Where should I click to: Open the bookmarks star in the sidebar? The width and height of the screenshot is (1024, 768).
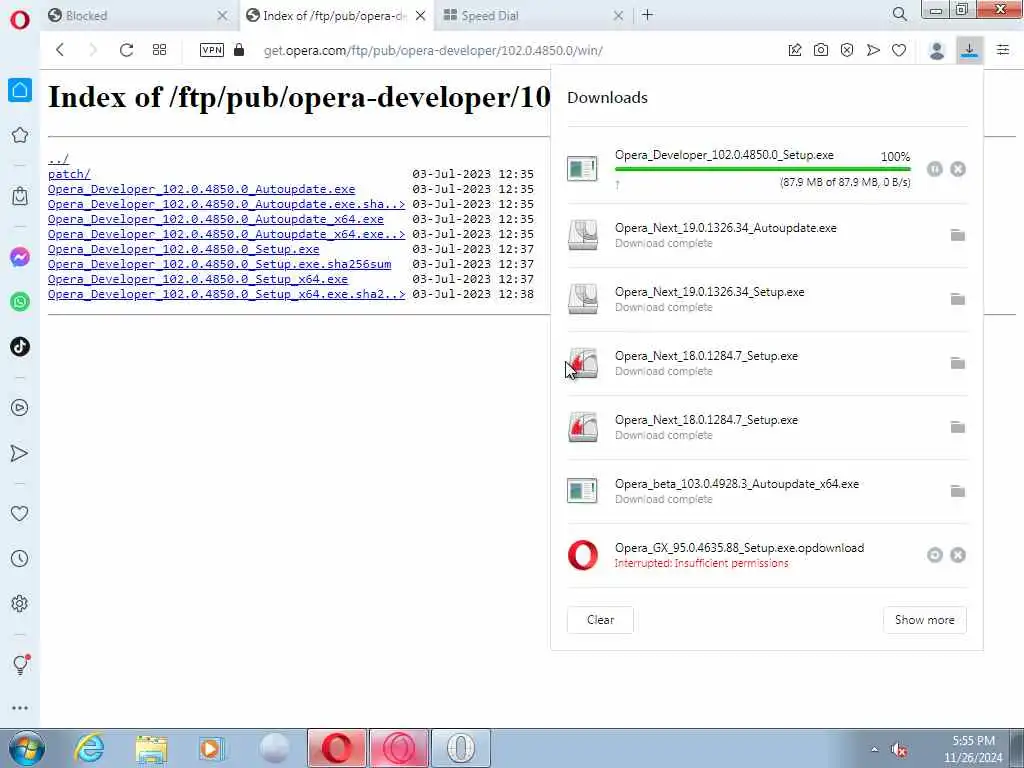pos(20,135)
